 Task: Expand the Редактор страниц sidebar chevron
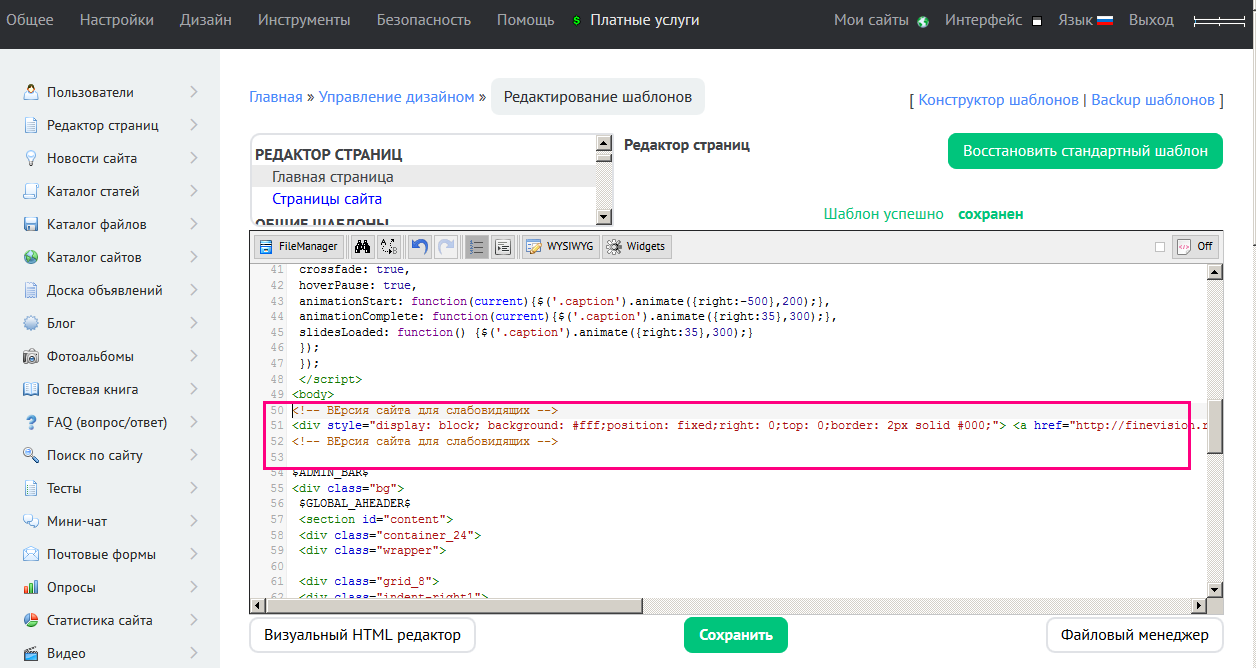[193, 125]
